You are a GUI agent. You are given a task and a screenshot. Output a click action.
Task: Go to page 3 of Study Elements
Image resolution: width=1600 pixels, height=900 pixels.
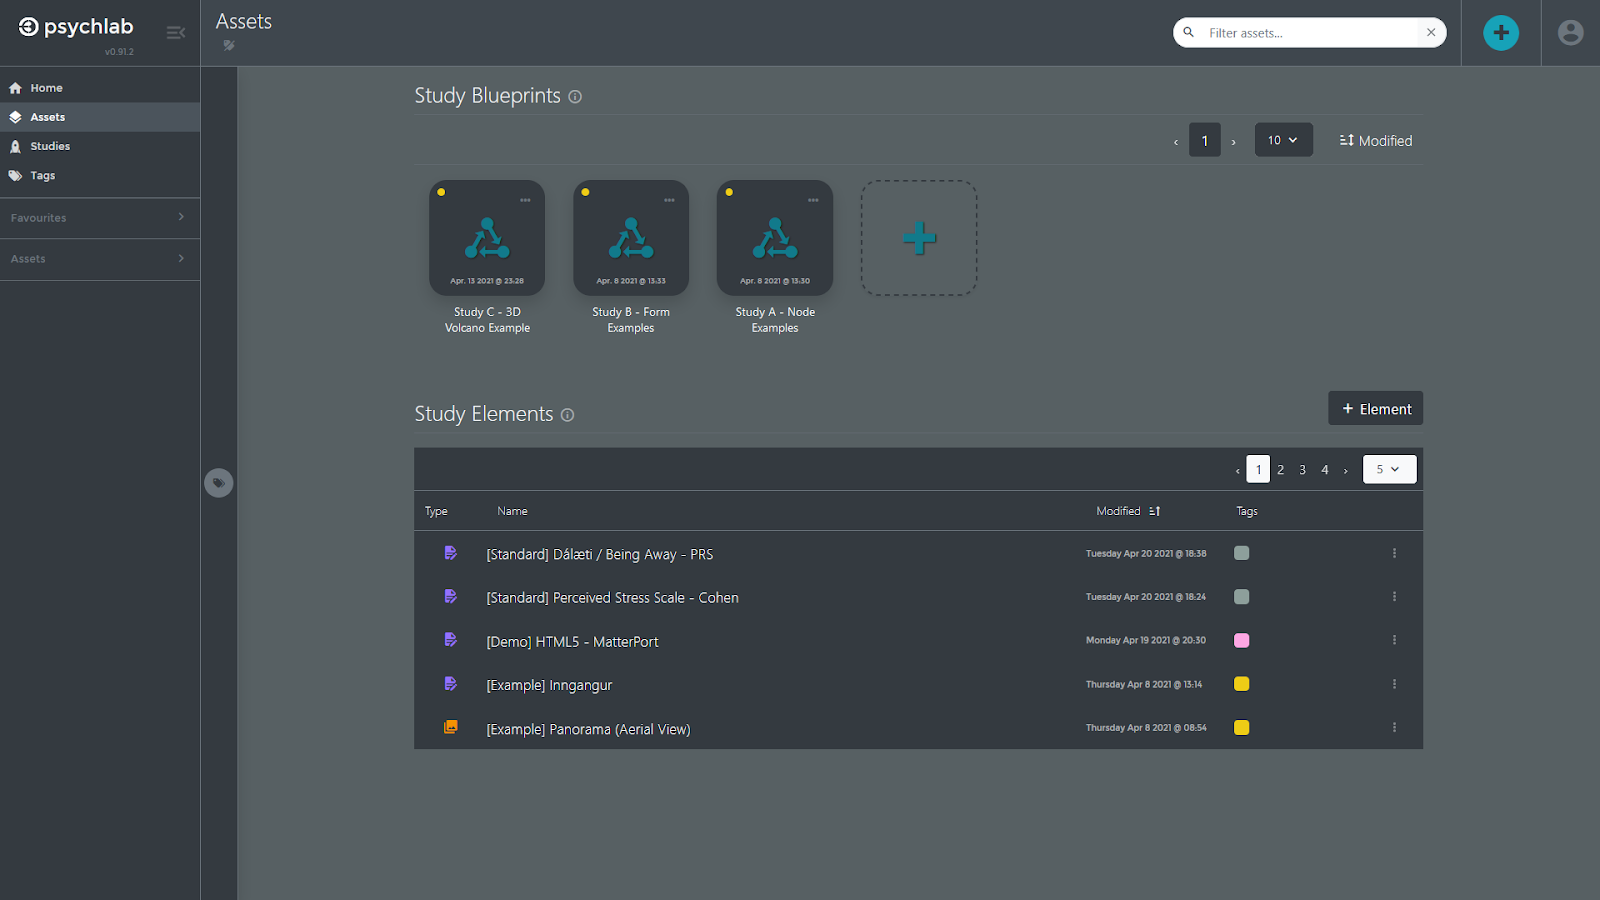[1302, 468]
